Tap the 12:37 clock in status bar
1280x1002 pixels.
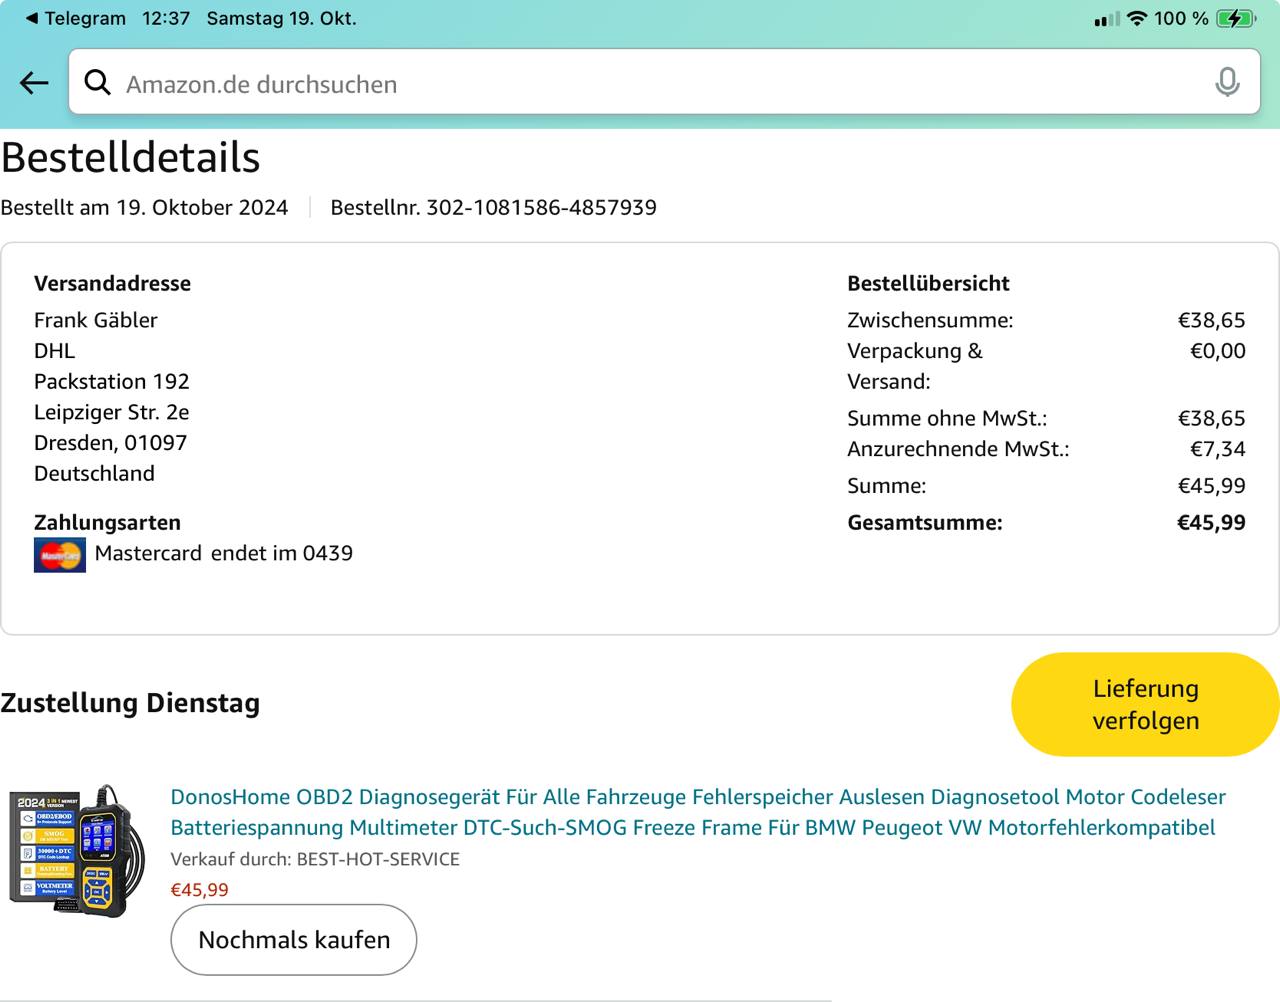tap(166, 18)
